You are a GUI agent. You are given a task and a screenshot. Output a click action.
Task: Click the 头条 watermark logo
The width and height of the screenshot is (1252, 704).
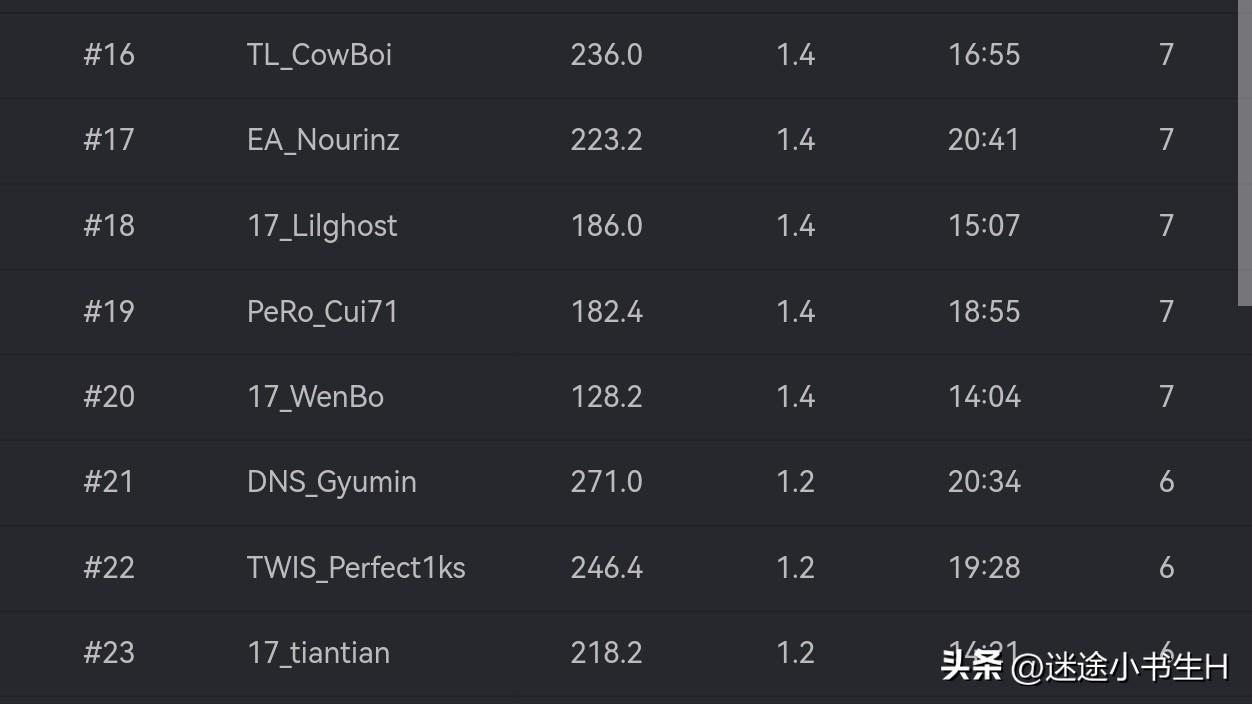(x=970, y=666)
